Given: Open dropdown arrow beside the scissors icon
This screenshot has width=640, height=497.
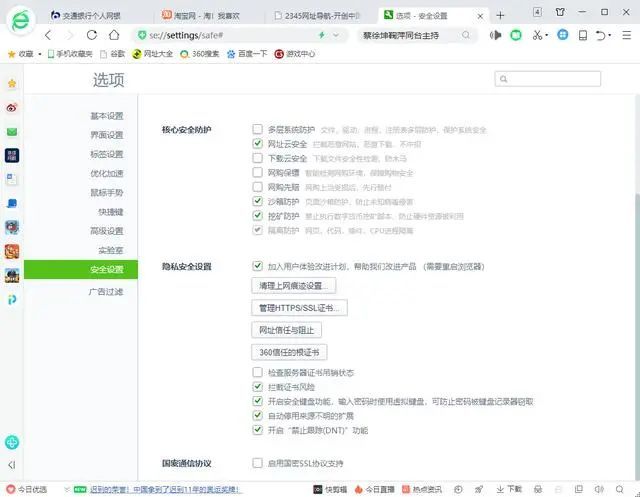Looking at the screenshot, I should tap(547, 36).
